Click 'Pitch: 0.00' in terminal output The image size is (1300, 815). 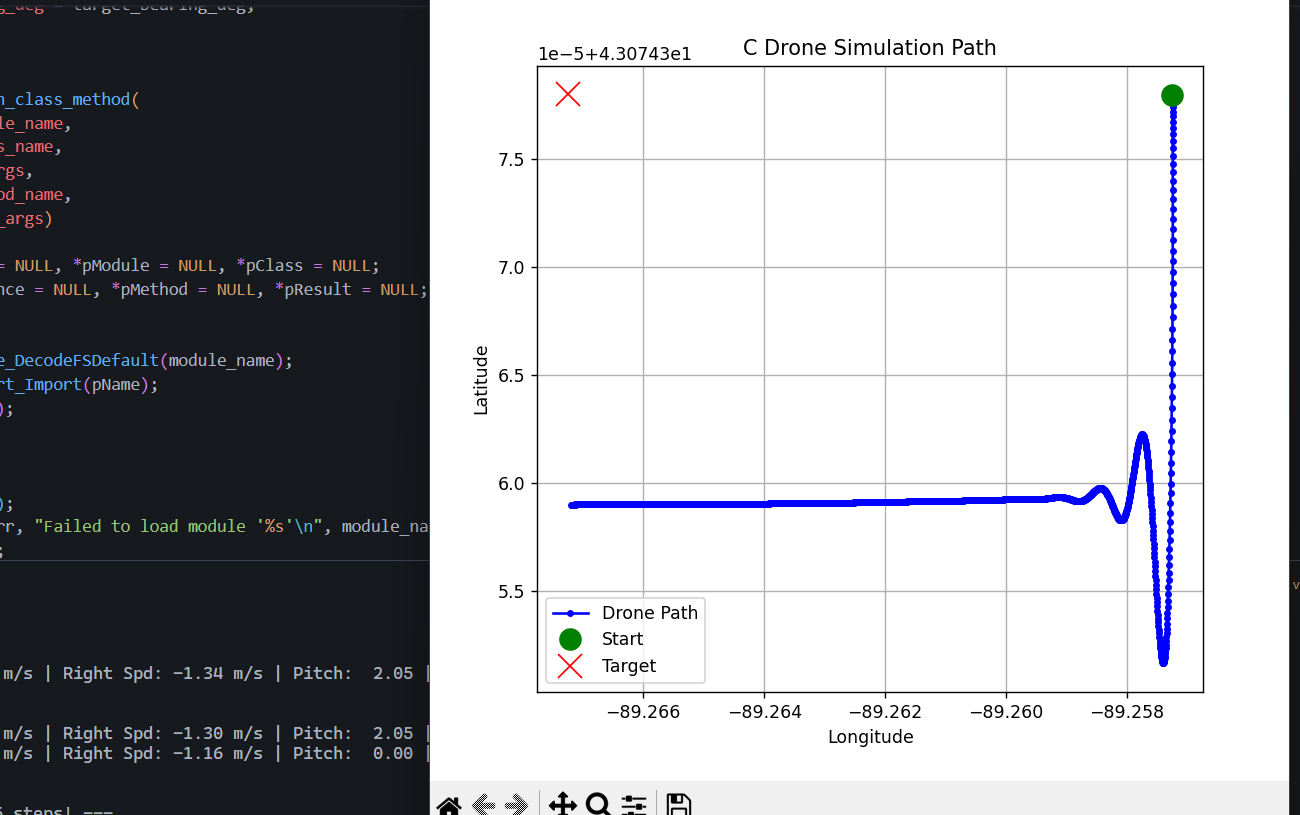[353, 753]
